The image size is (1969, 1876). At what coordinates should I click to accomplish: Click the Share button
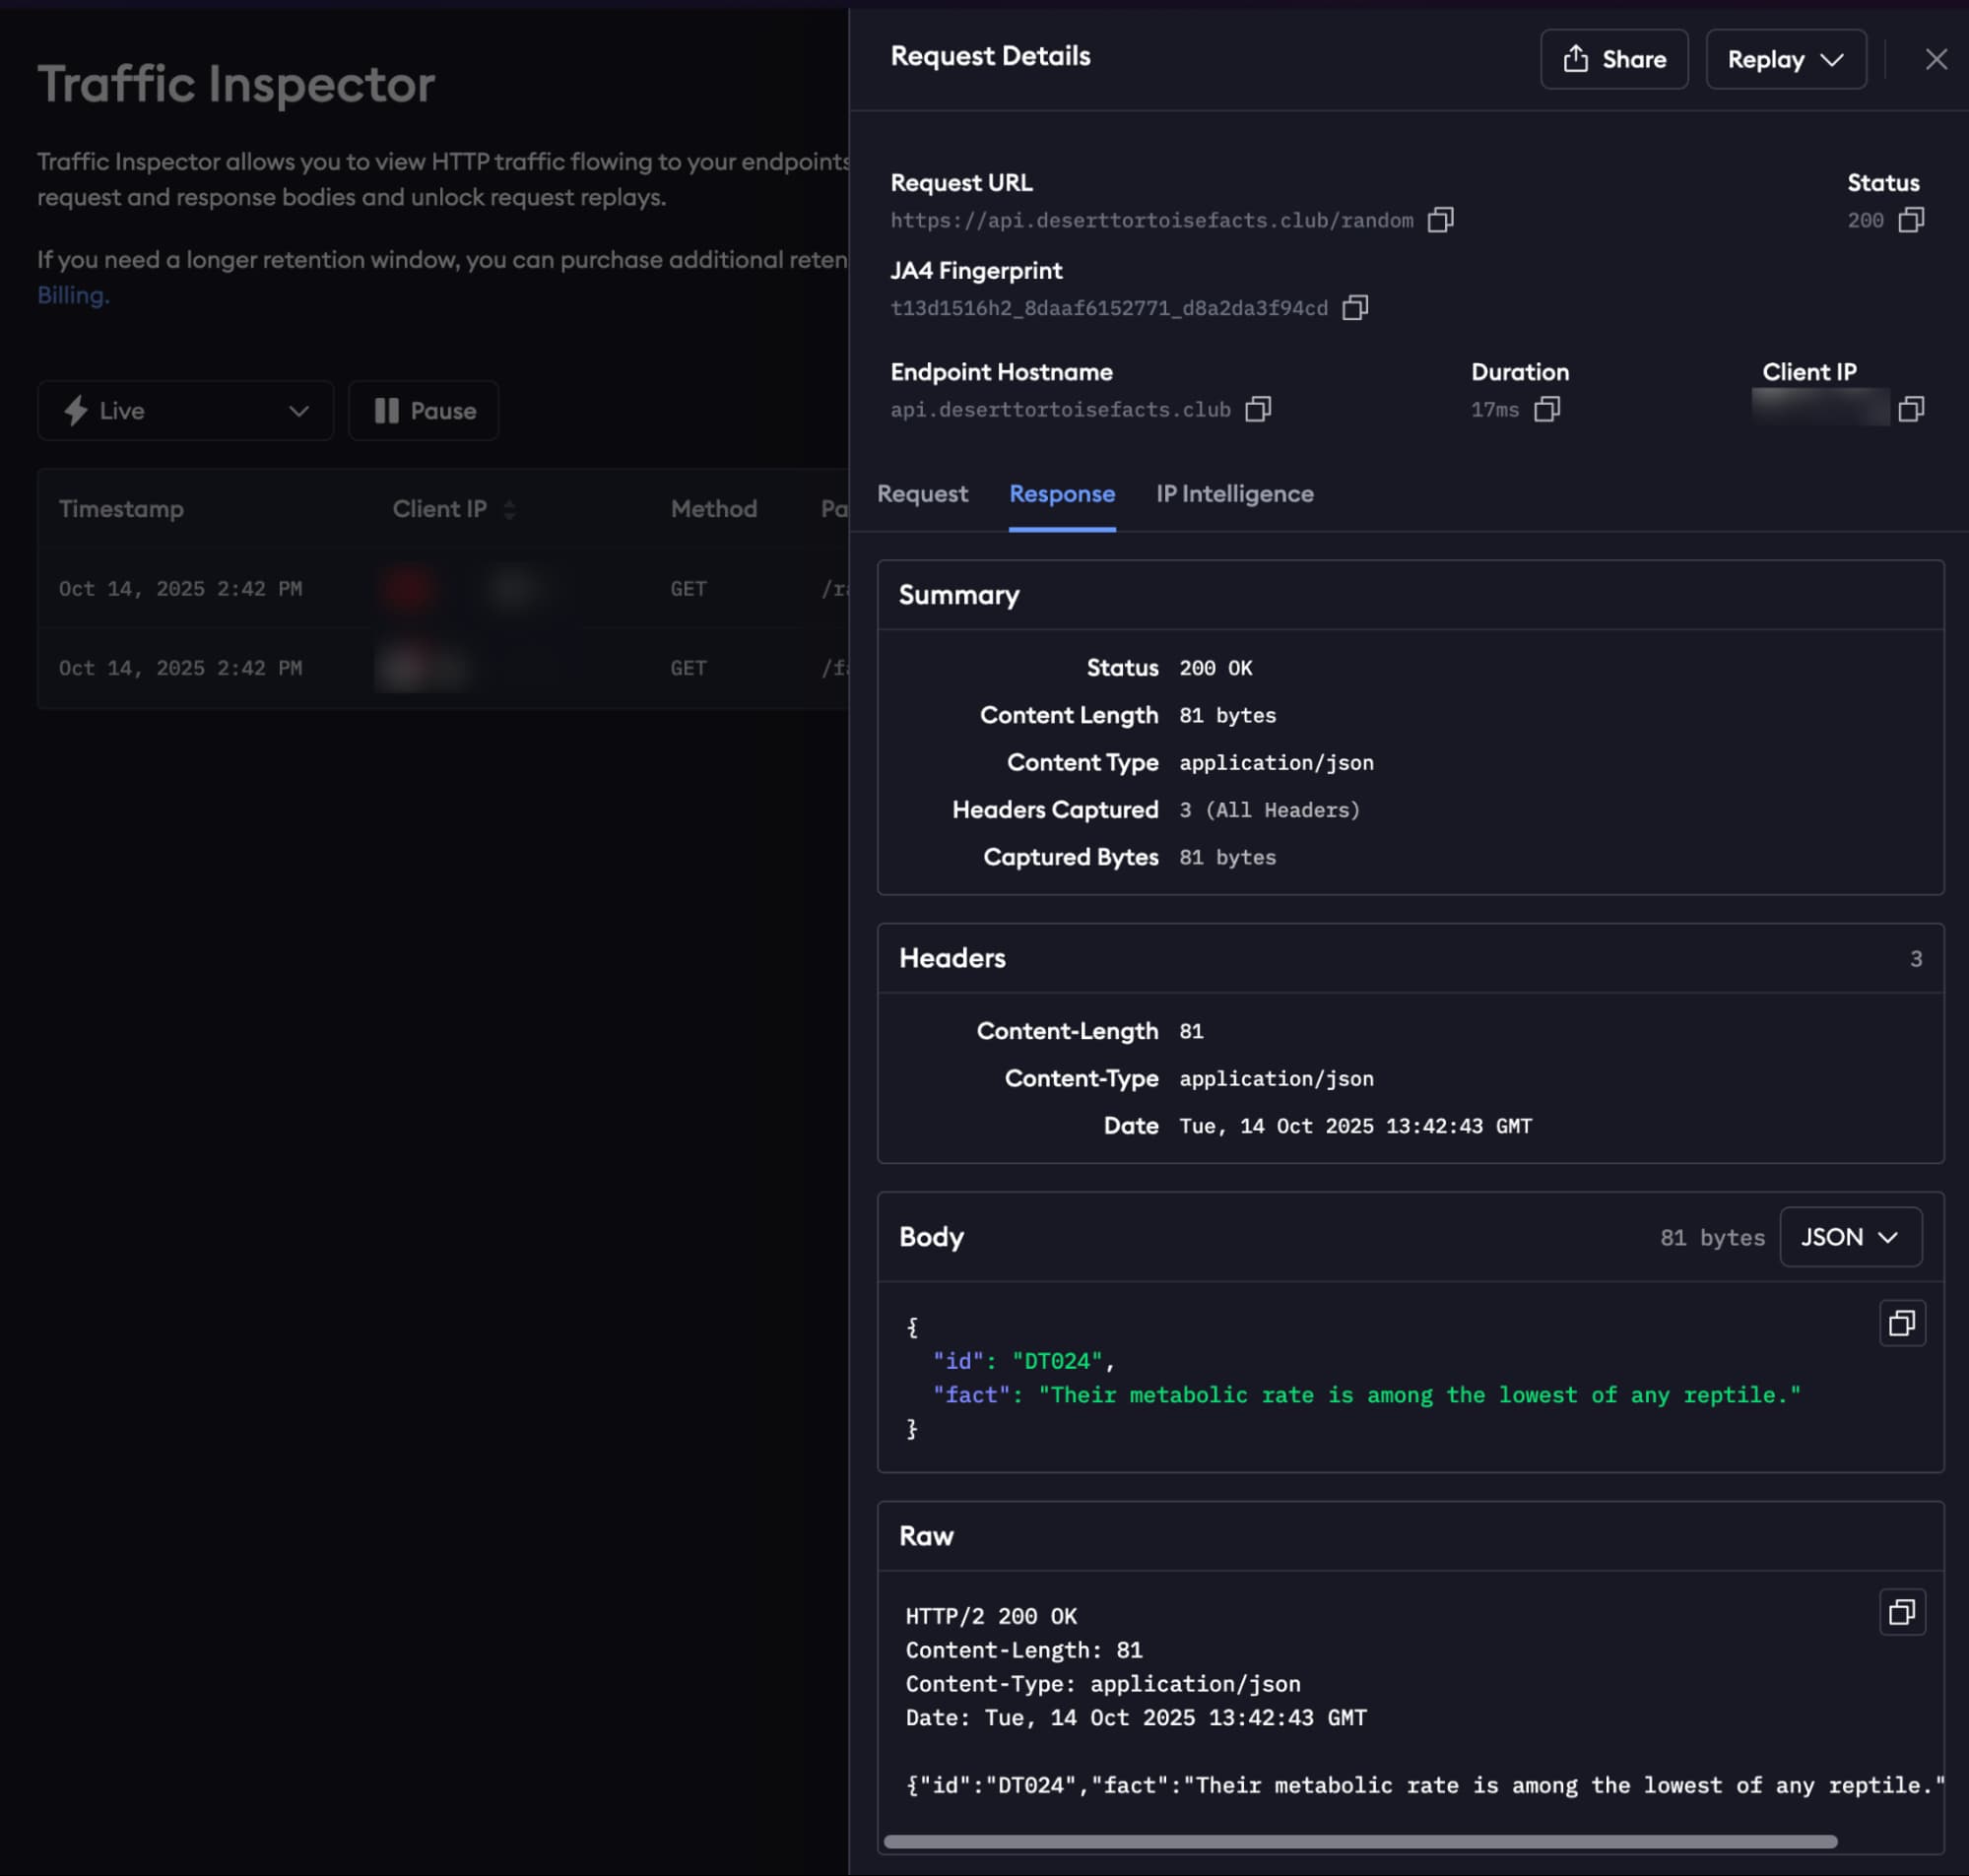(1613, 60)
